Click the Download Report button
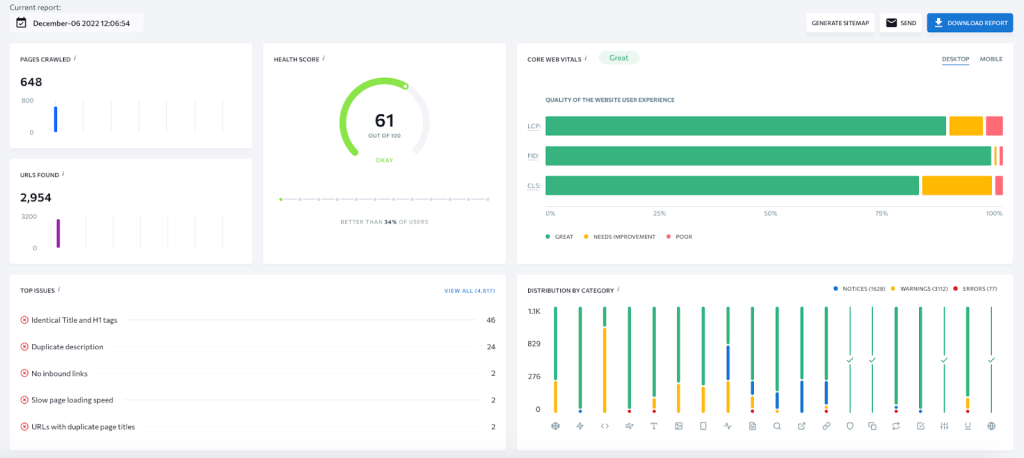The width and height of the screenshot is (1024, 458). point(970,23)
